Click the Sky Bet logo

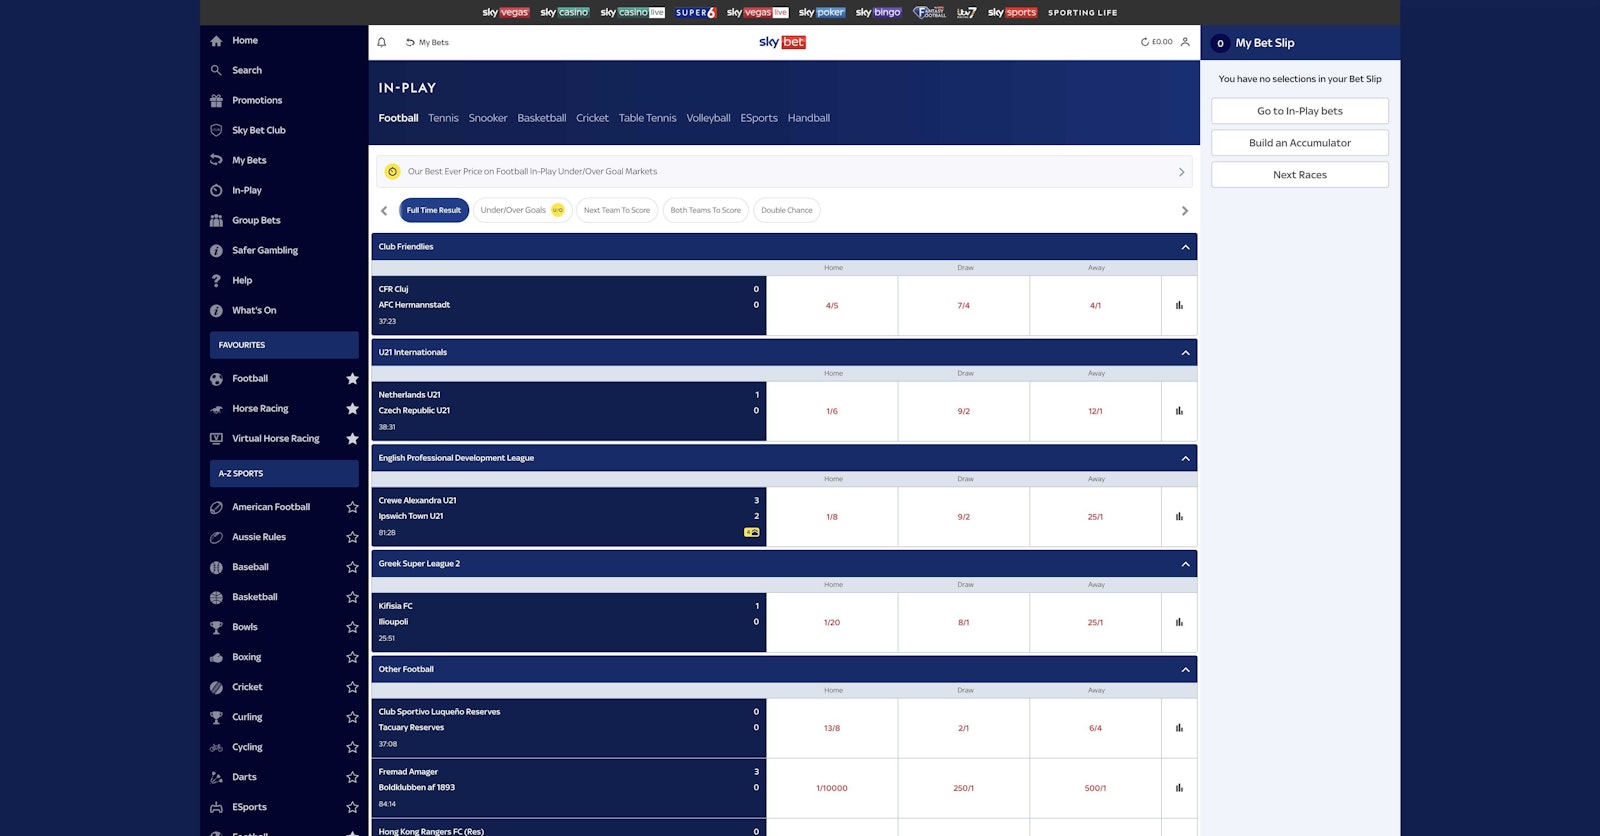[x=782, y=42]
